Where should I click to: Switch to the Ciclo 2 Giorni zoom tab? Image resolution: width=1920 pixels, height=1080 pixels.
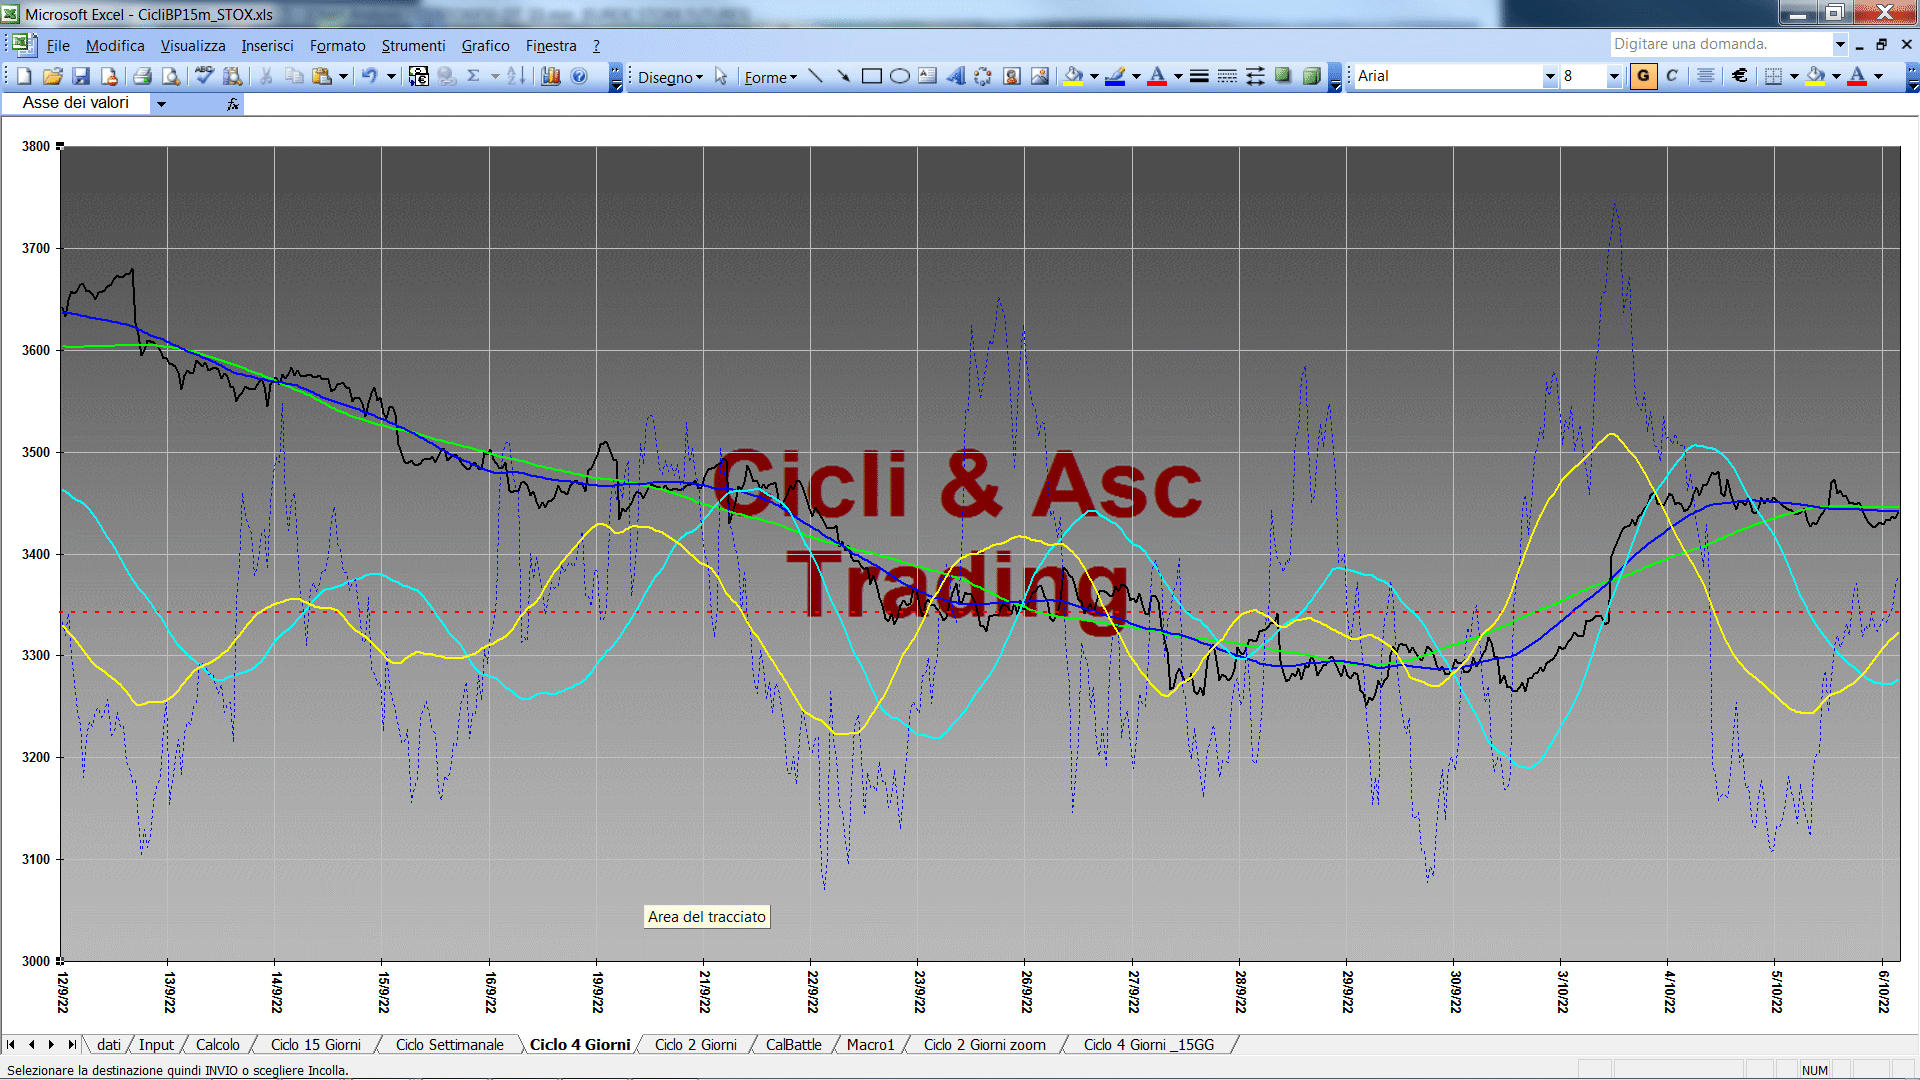tap(985, 1044)
